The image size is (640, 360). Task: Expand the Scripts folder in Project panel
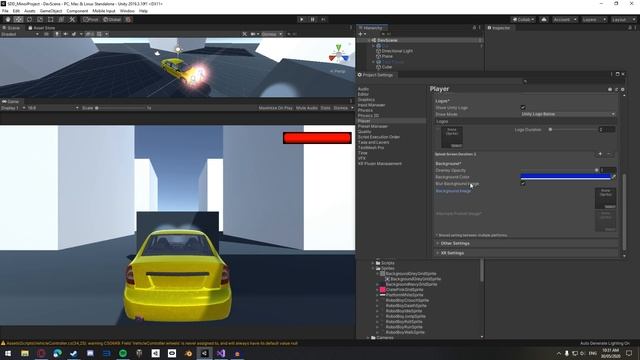click(x=373, y=263)
